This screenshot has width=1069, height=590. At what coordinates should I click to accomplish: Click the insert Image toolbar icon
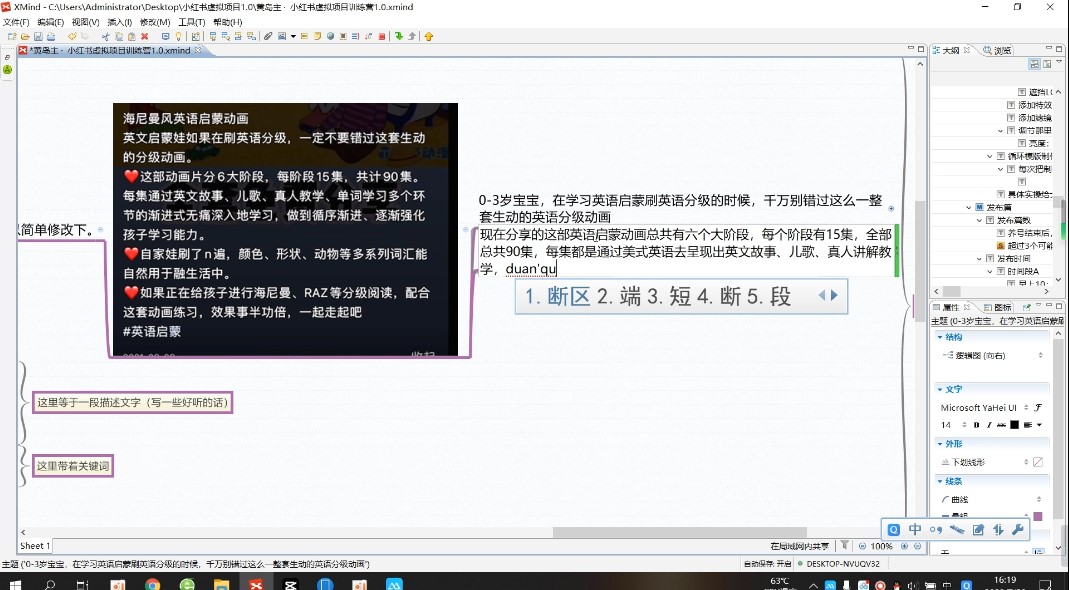[x=282, y=37]
